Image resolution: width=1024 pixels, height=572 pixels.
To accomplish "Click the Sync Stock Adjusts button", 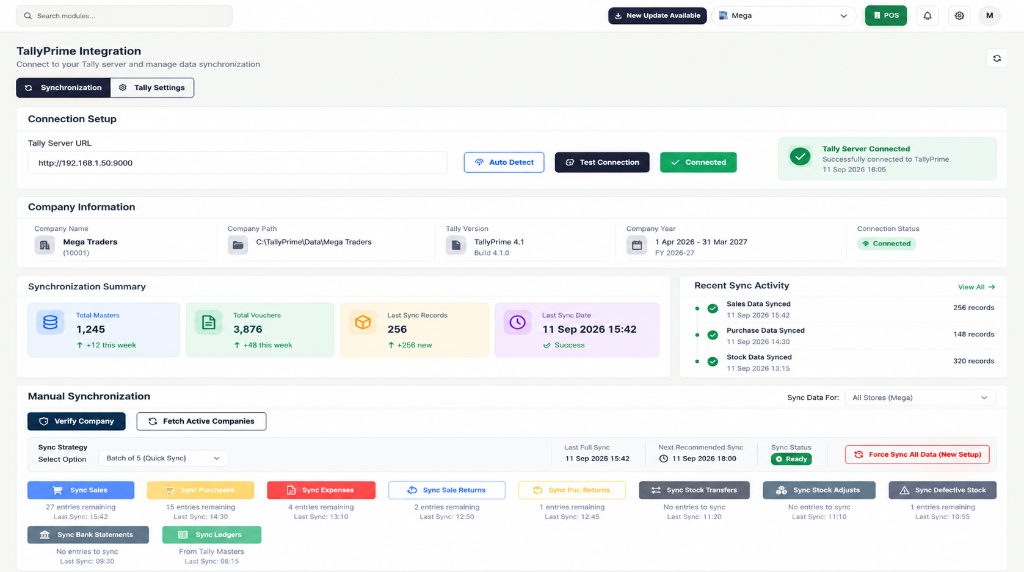I will tap(819, 490).
